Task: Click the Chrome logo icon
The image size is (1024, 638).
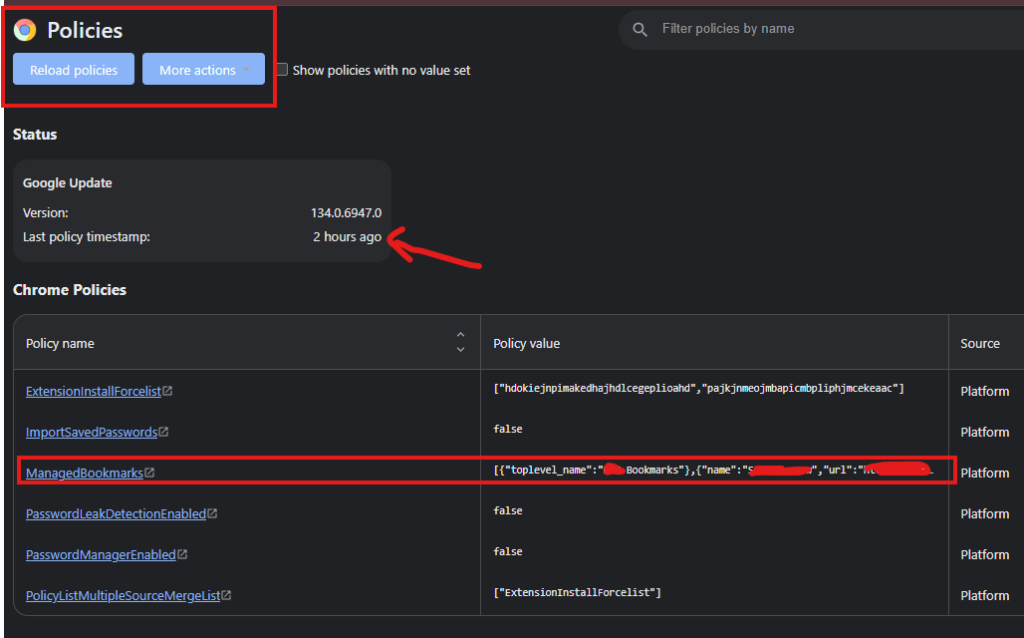Action: (25, 30)
